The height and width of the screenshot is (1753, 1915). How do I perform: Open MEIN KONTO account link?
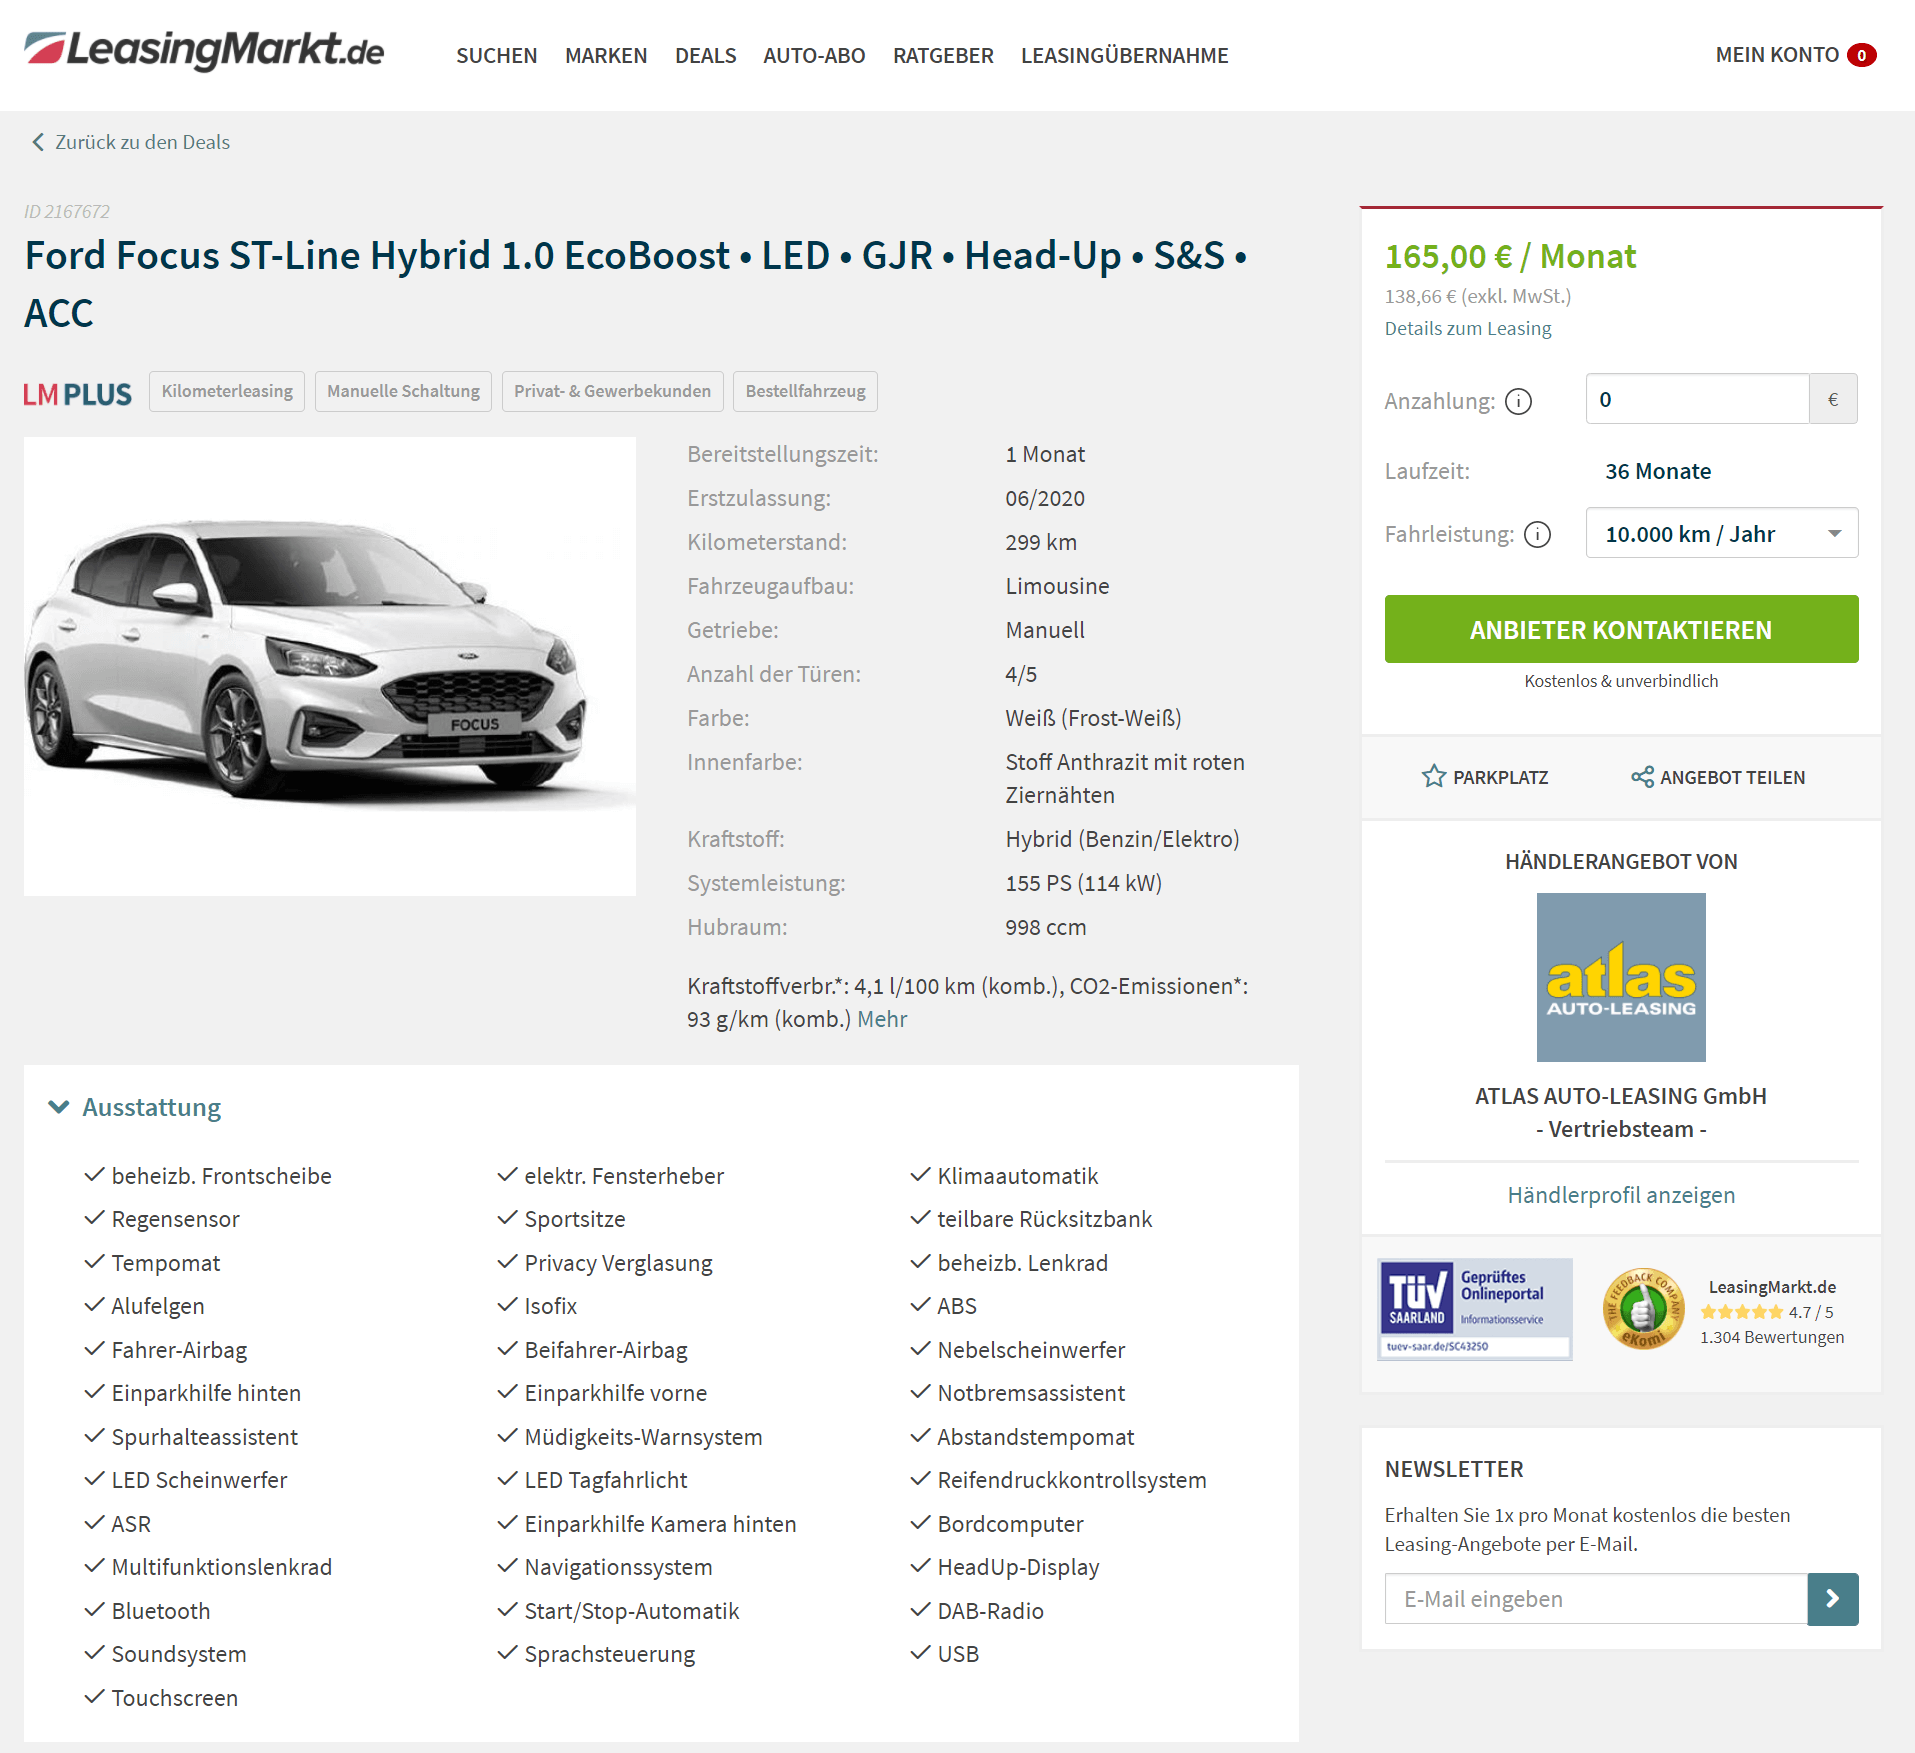point(1777,55)
